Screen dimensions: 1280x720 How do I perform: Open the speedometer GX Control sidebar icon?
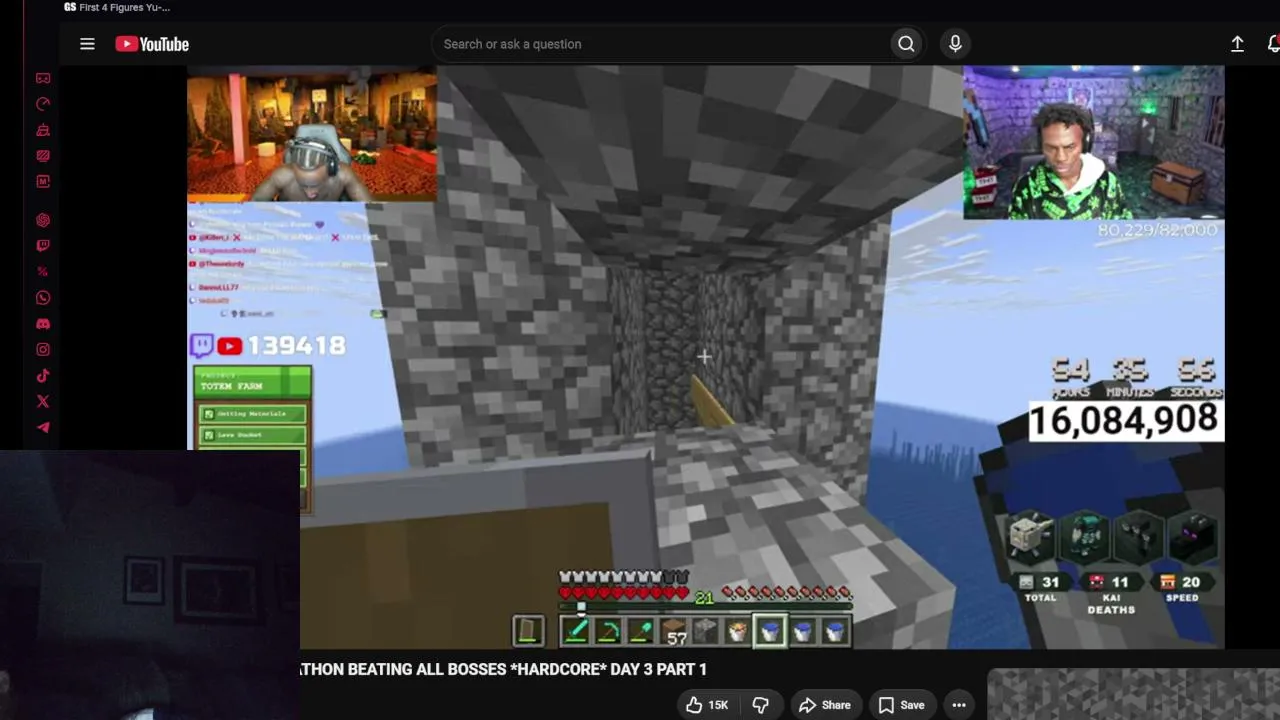tap(43, 104)
